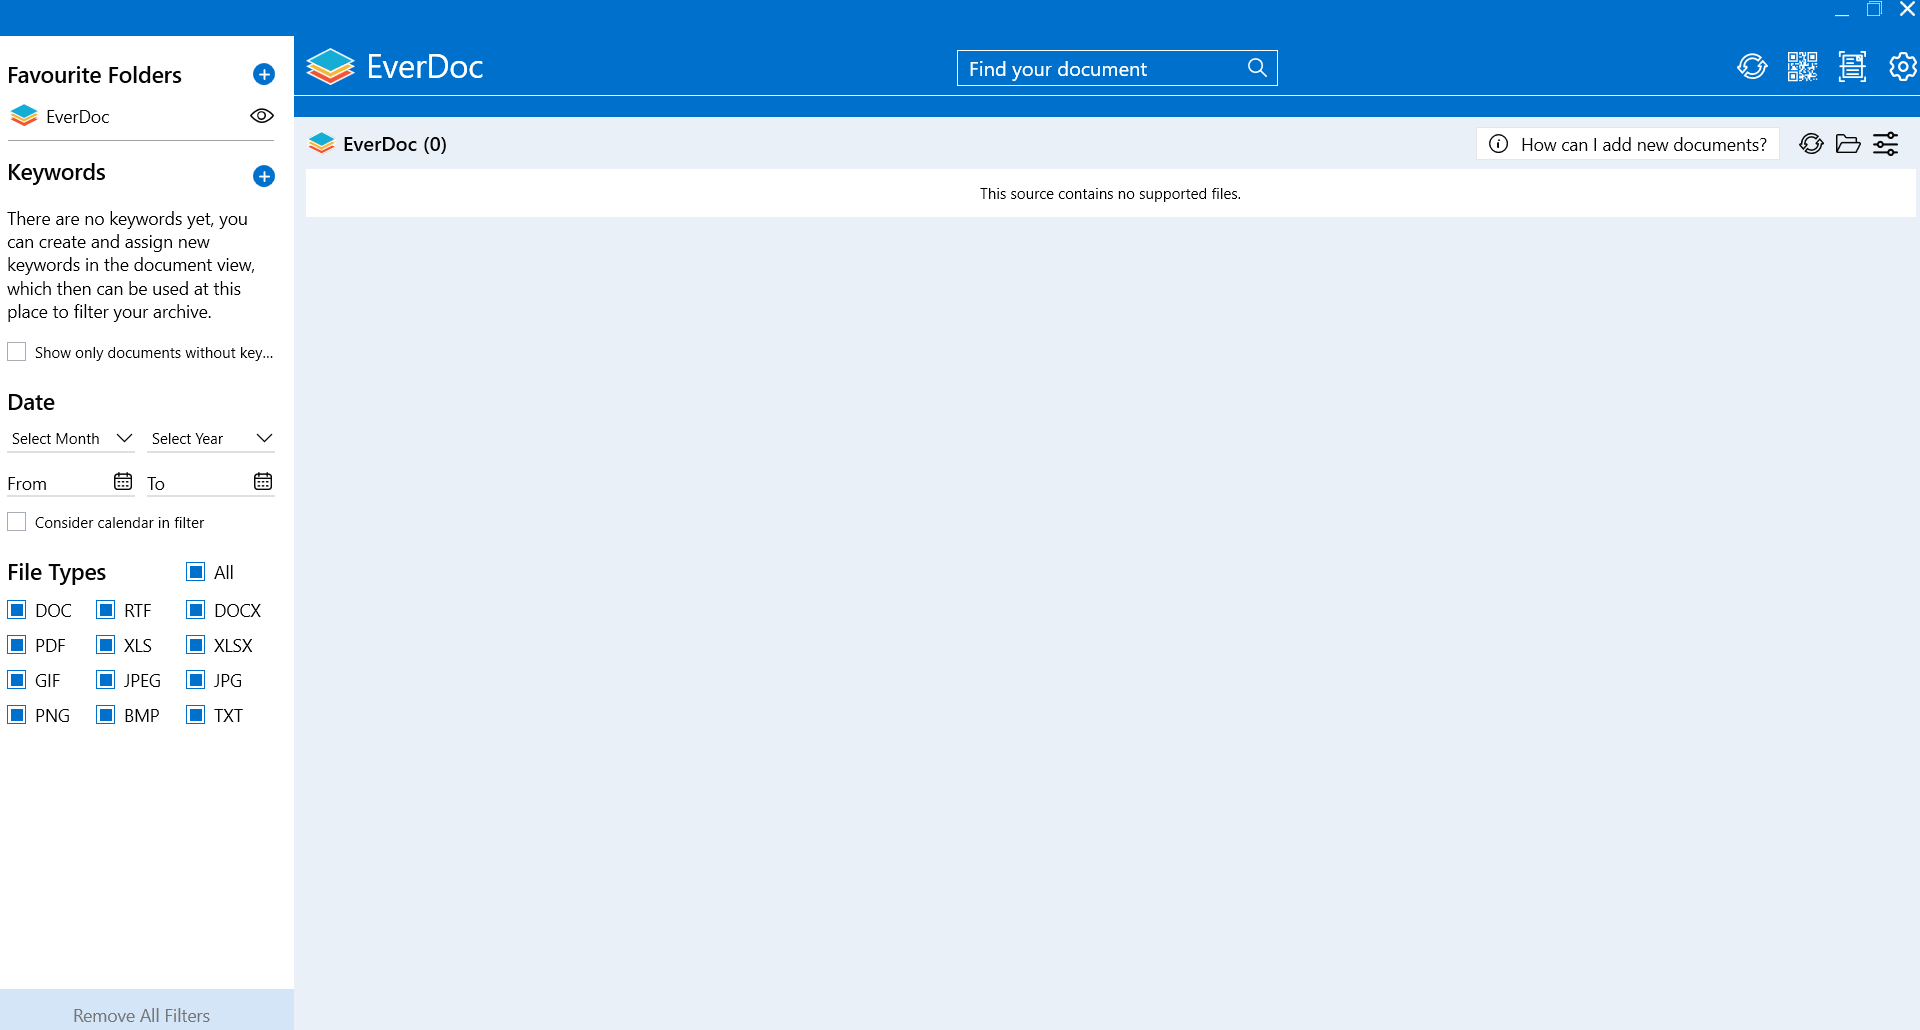
Task: Open the QR code tool
Action: [x=1802, y=67]
